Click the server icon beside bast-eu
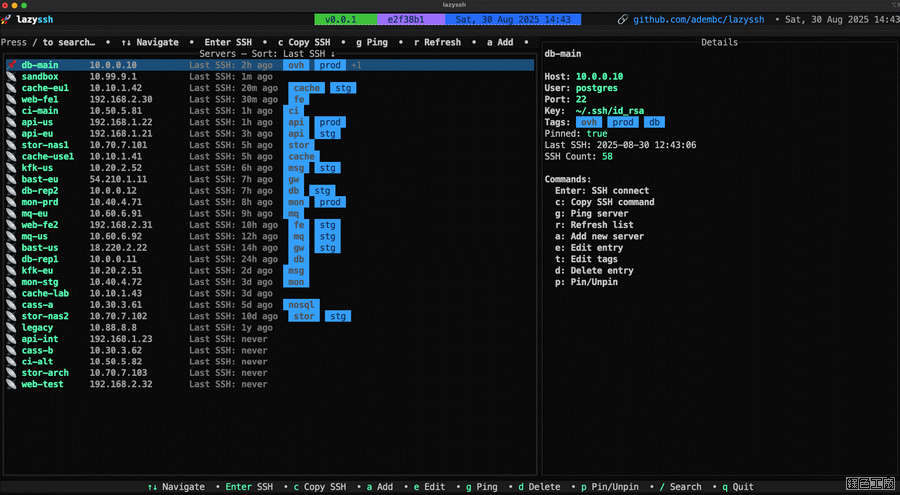 11,179
